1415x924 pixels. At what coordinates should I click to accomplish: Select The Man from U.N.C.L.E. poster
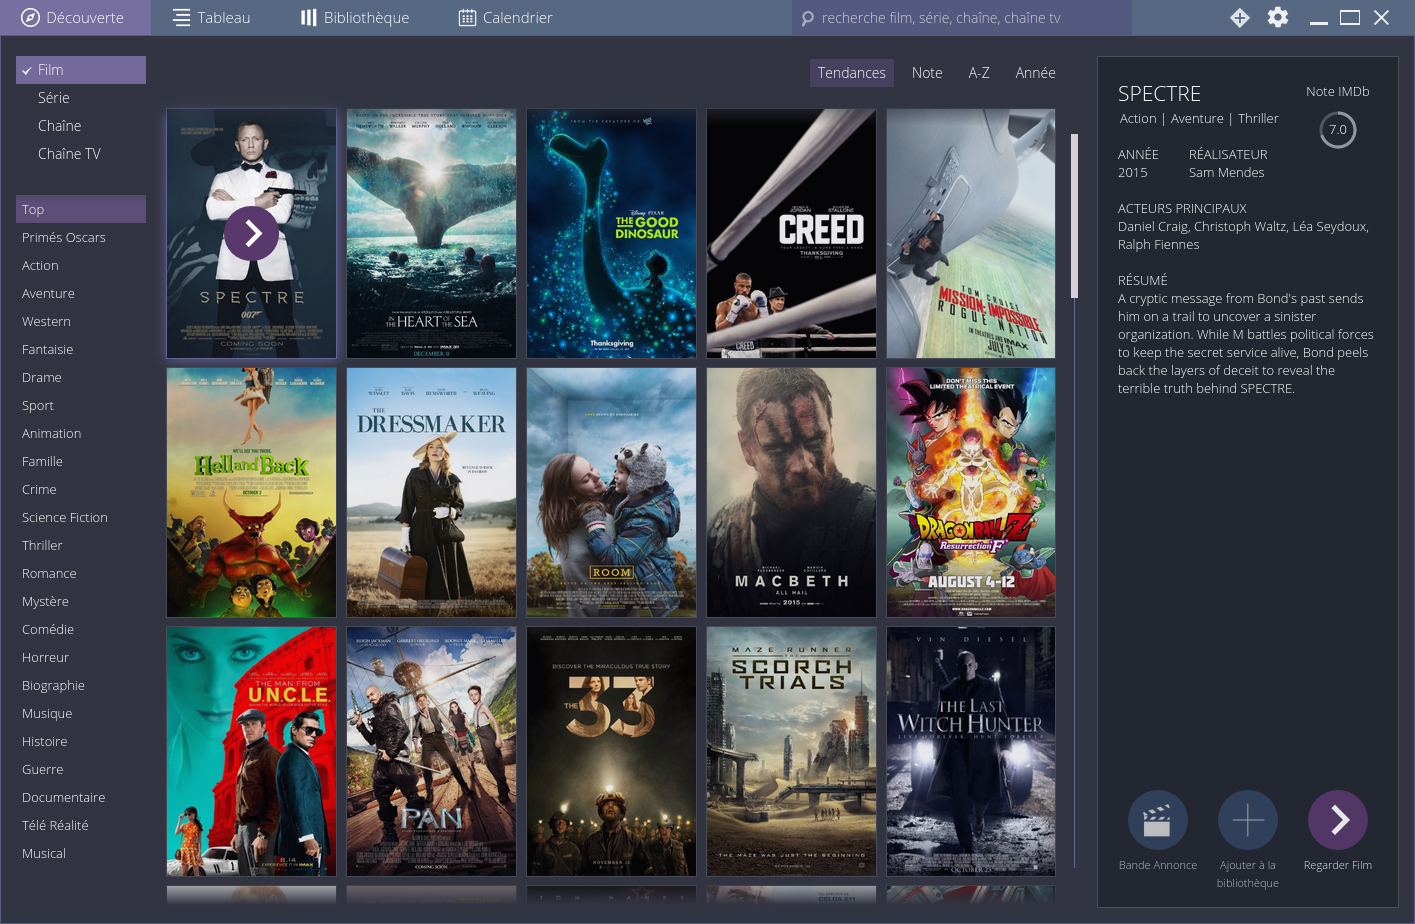[252, 751]
